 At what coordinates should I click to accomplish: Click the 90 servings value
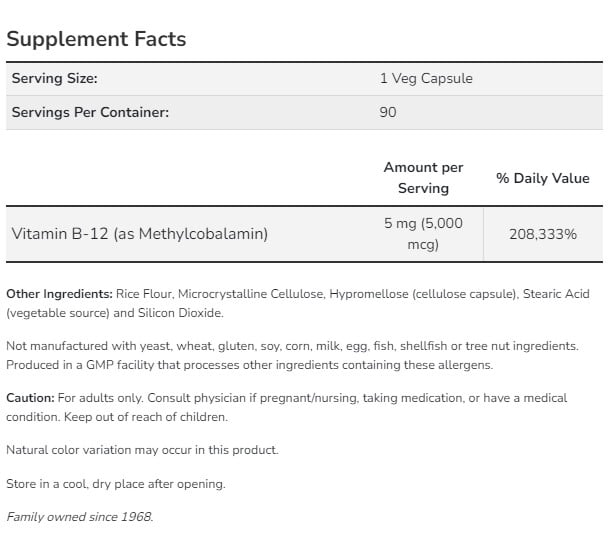(x=388, y=112)
